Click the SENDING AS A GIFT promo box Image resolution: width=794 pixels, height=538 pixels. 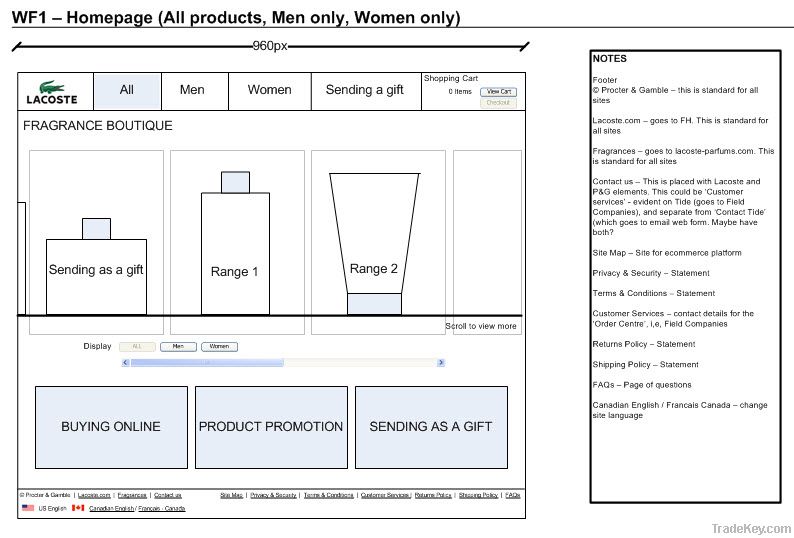click(431, 427)
